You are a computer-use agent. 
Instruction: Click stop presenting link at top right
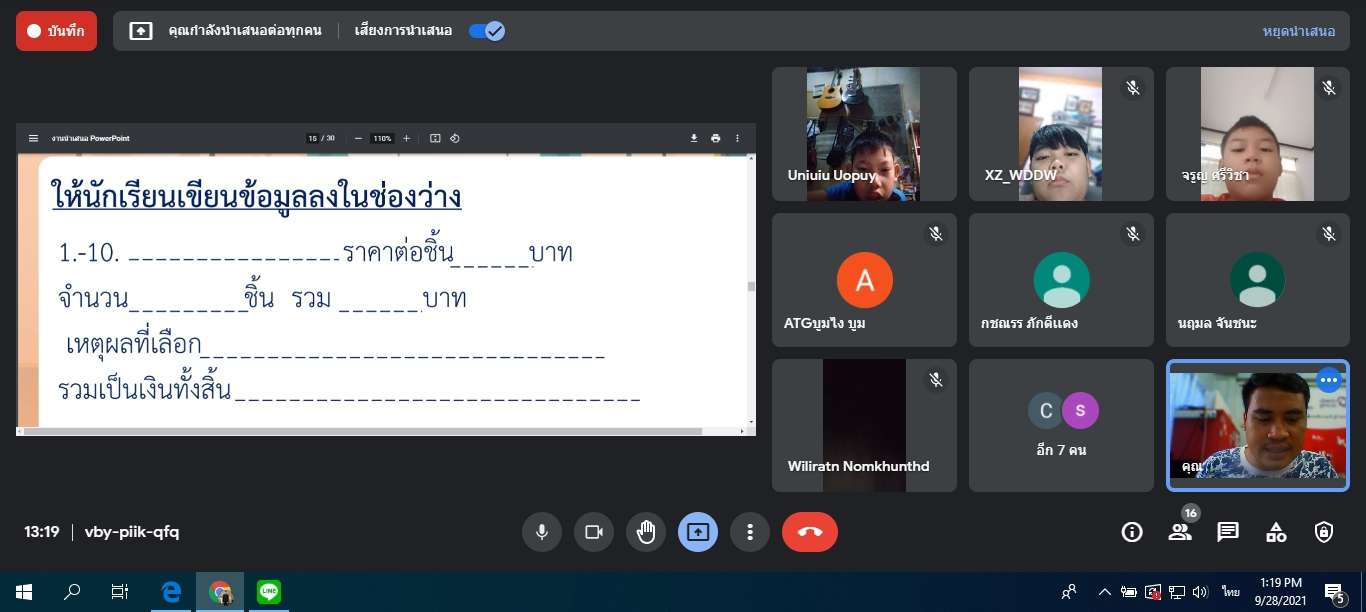coord(1298,31)
